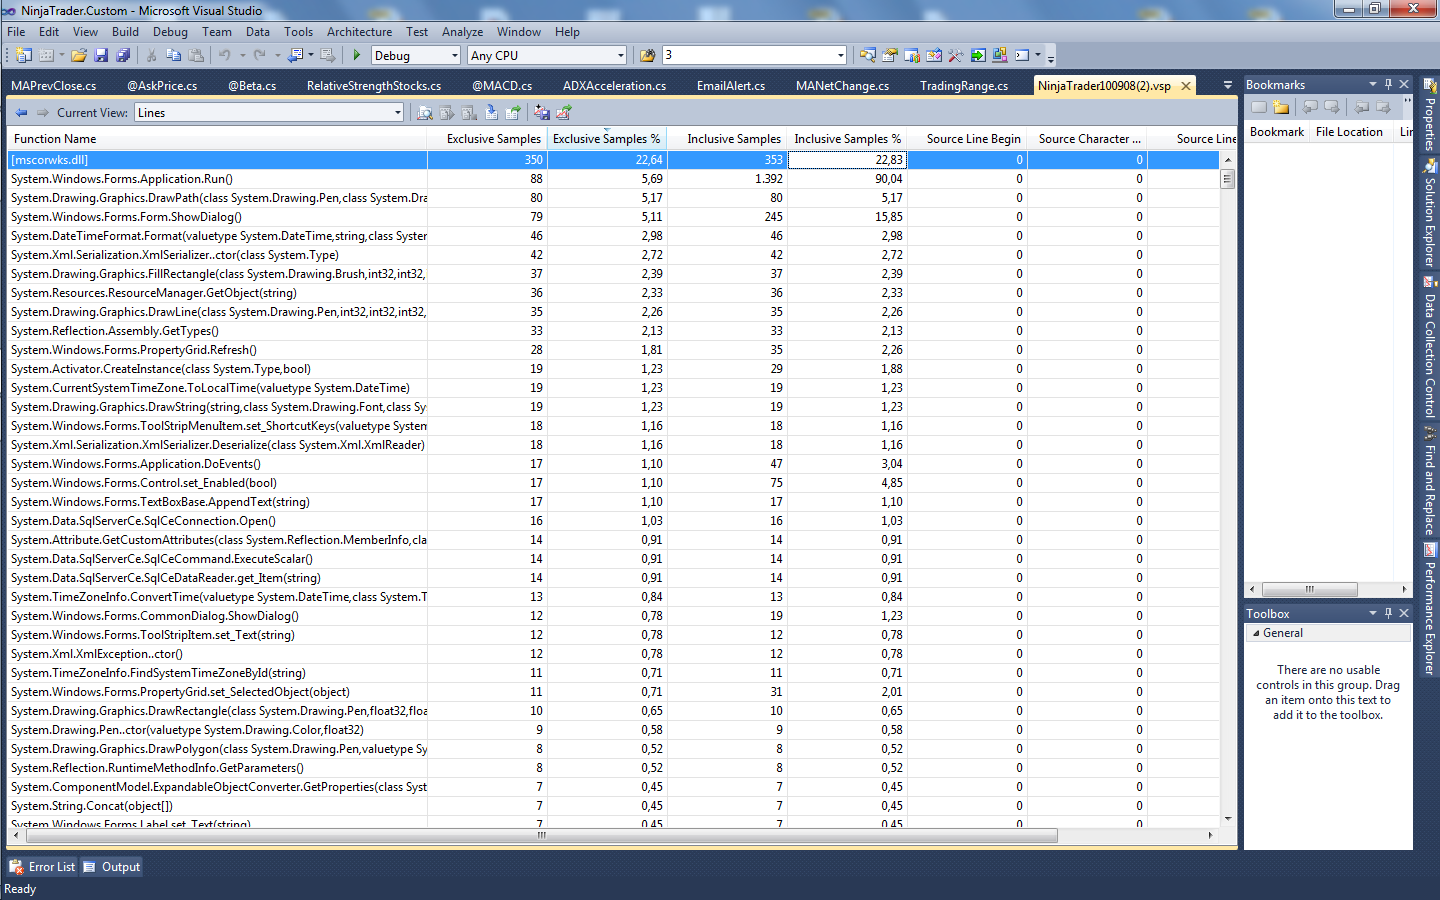The height and width of the screenshot is (900, 1440).
Task: Switch to the @MACD.cs tab
Action: pos(502,86)
